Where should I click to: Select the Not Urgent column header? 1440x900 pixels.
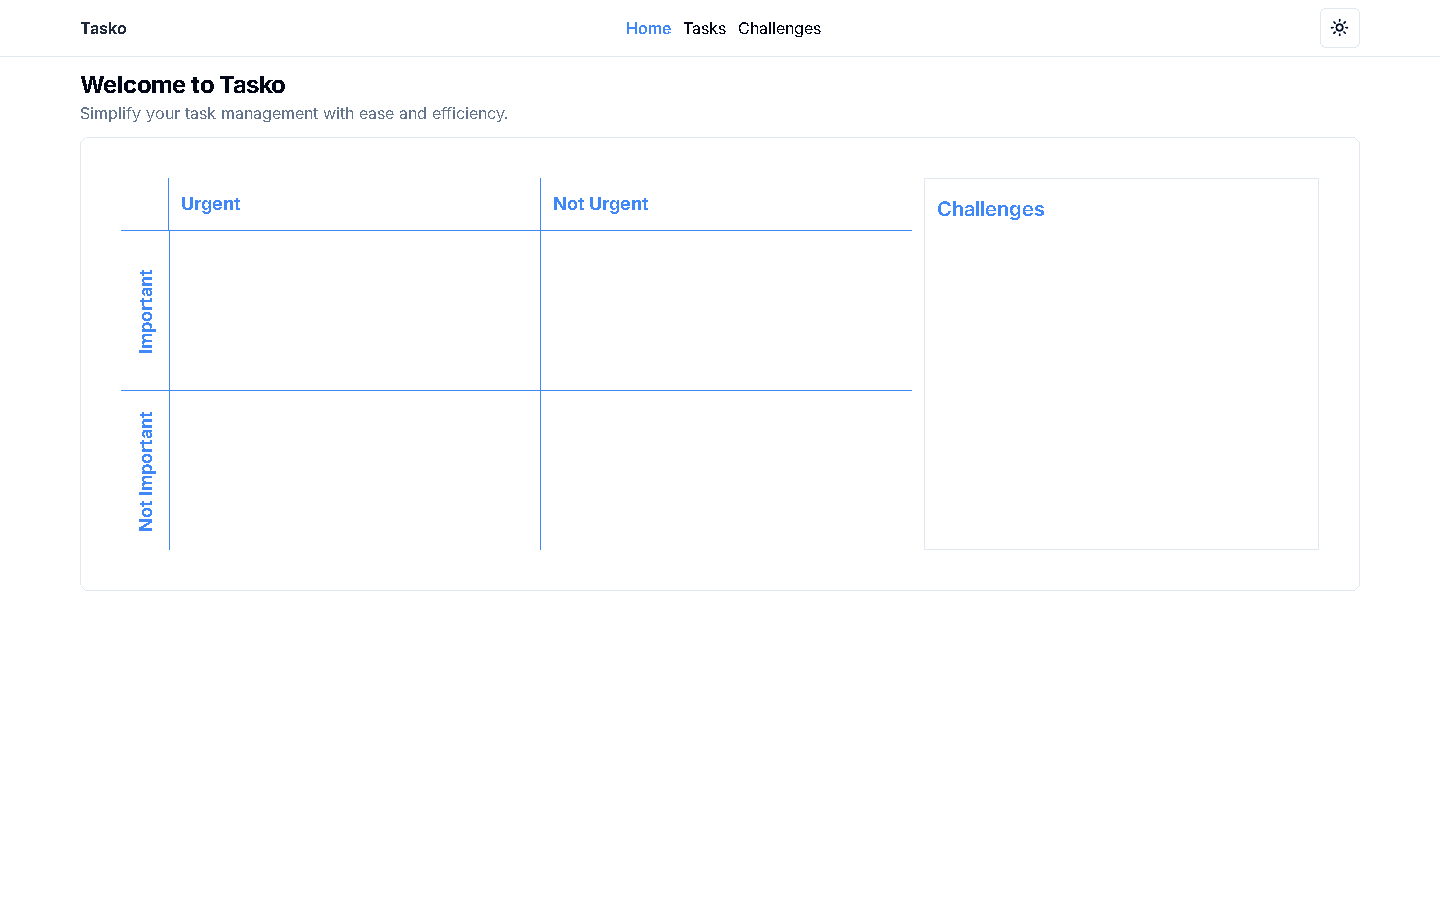pyautogui.click(x=600, y=204)
